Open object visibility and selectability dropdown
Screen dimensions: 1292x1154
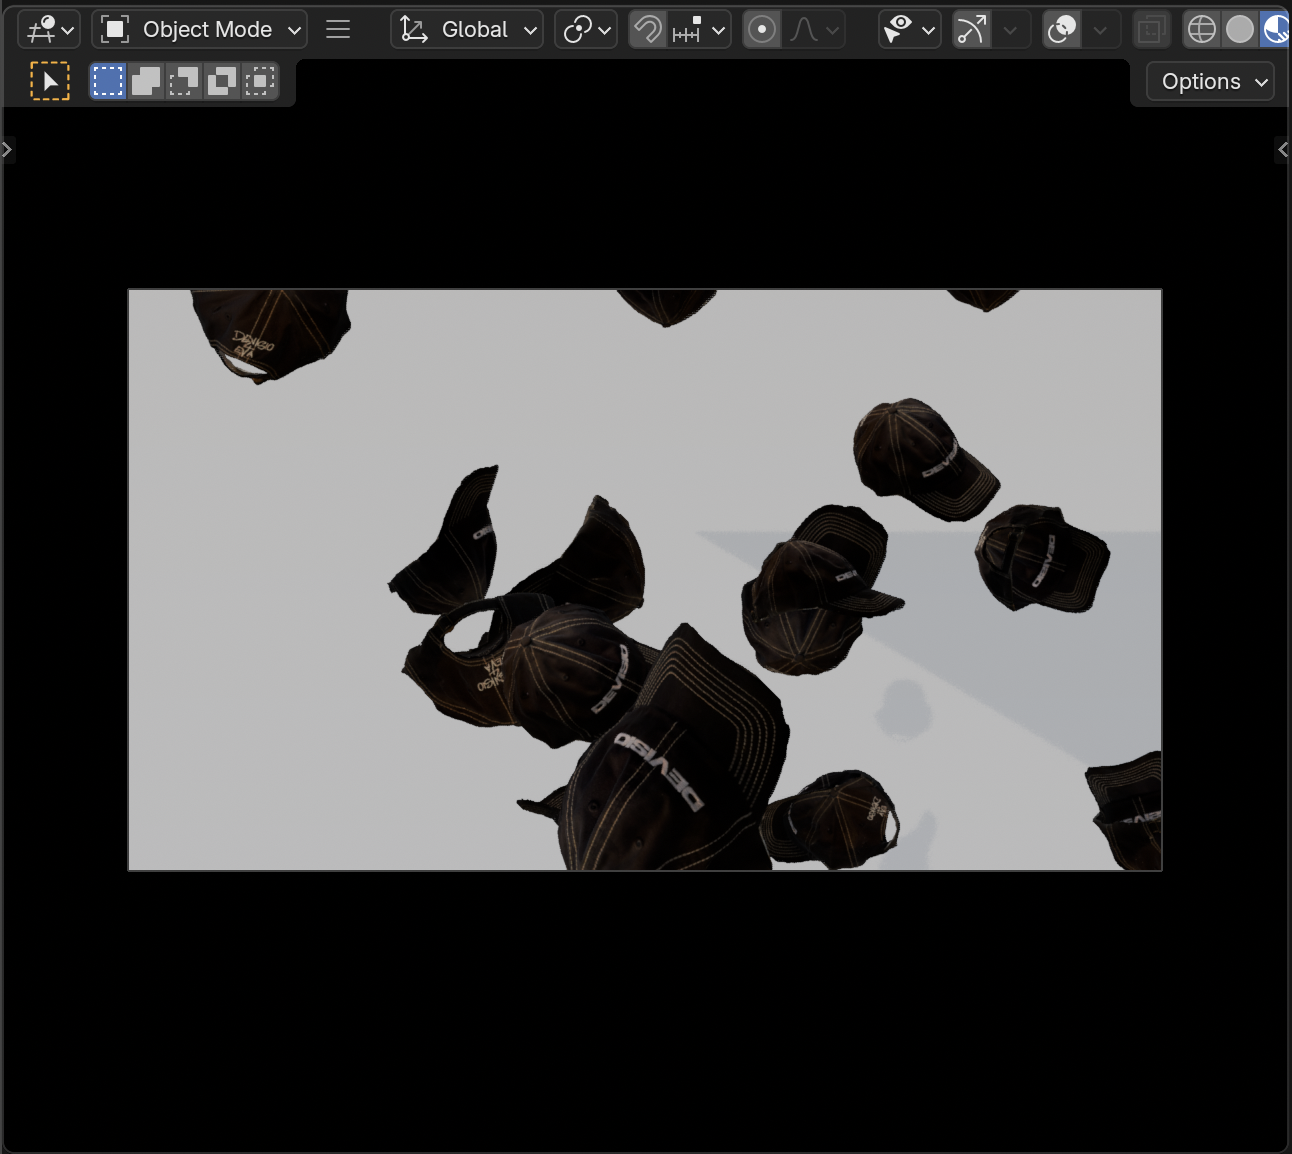909,30
